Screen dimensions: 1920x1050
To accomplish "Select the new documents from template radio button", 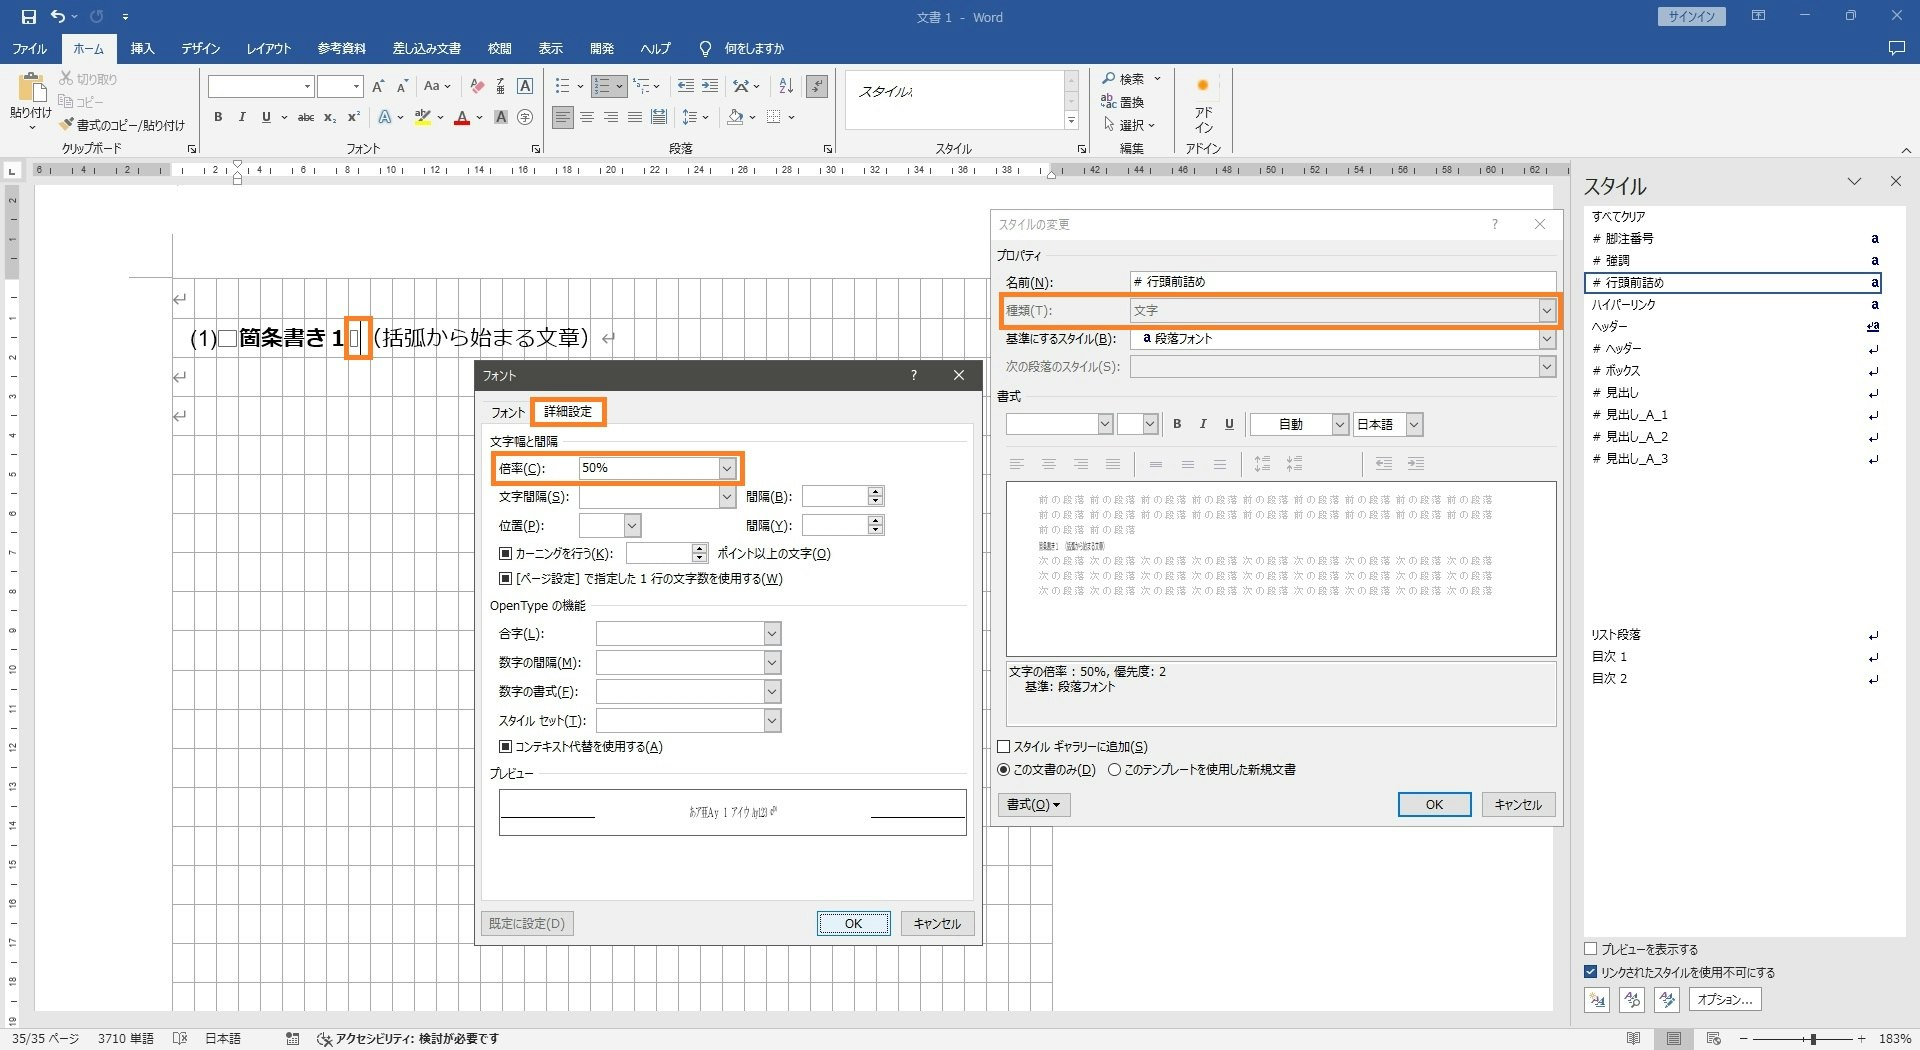I will coord(1114,770).
